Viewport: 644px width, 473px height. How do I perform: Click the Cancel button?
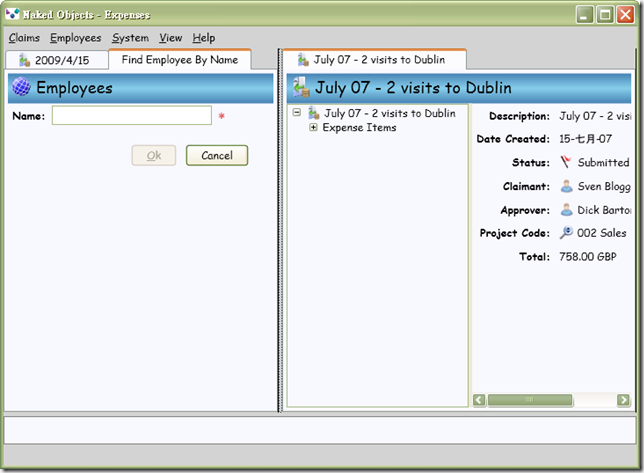pyautogui.click(x=217, y=155)
